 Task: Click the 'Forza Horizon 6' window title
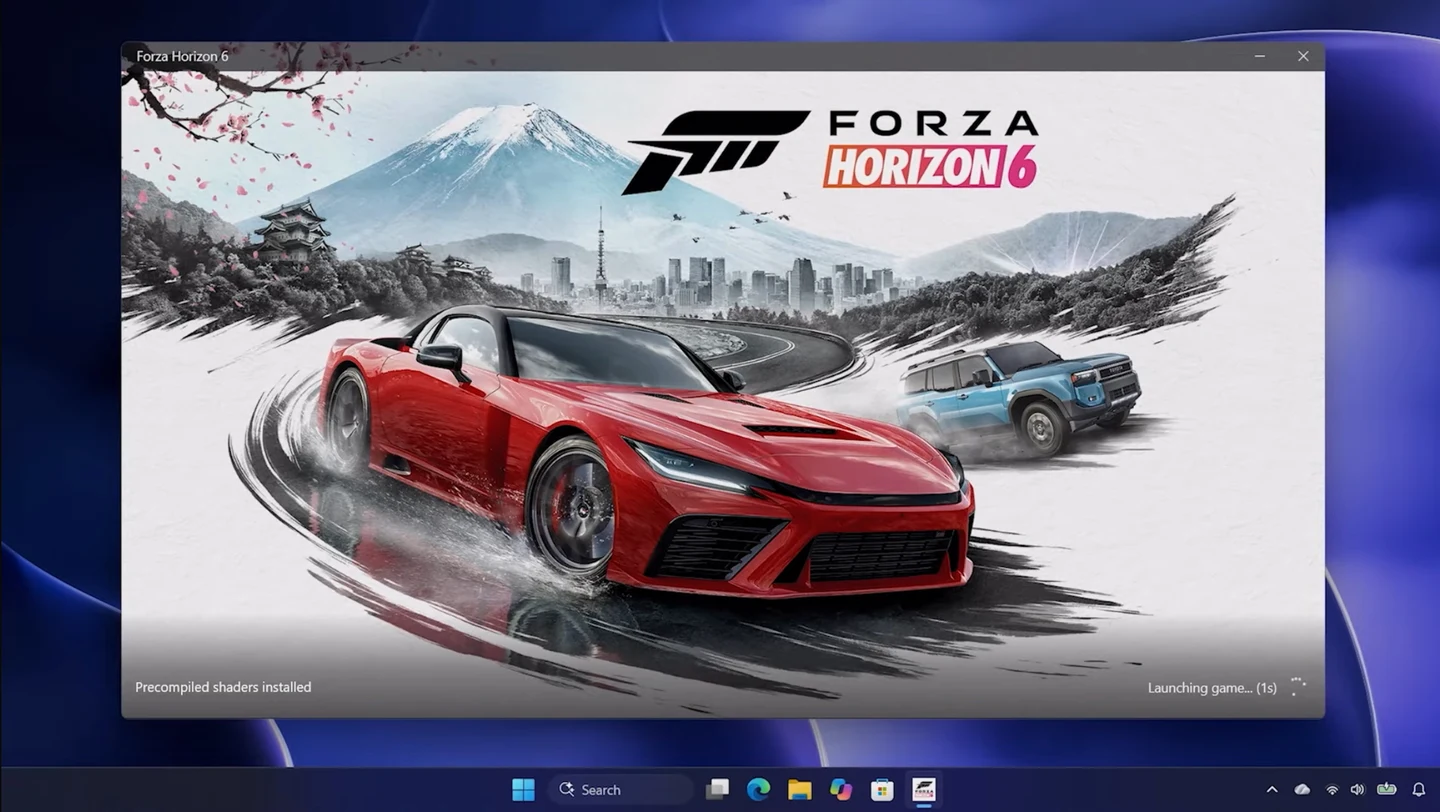coord(182,56)
